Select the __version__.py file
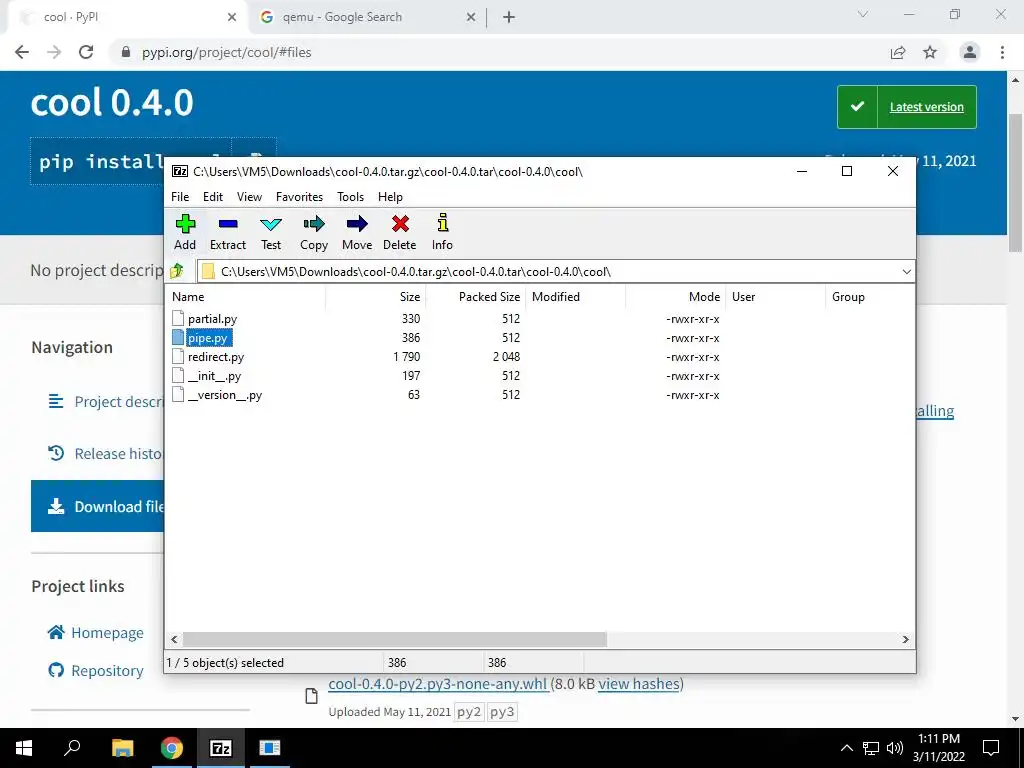1024x768 pixels. click(x=225, y=395)
